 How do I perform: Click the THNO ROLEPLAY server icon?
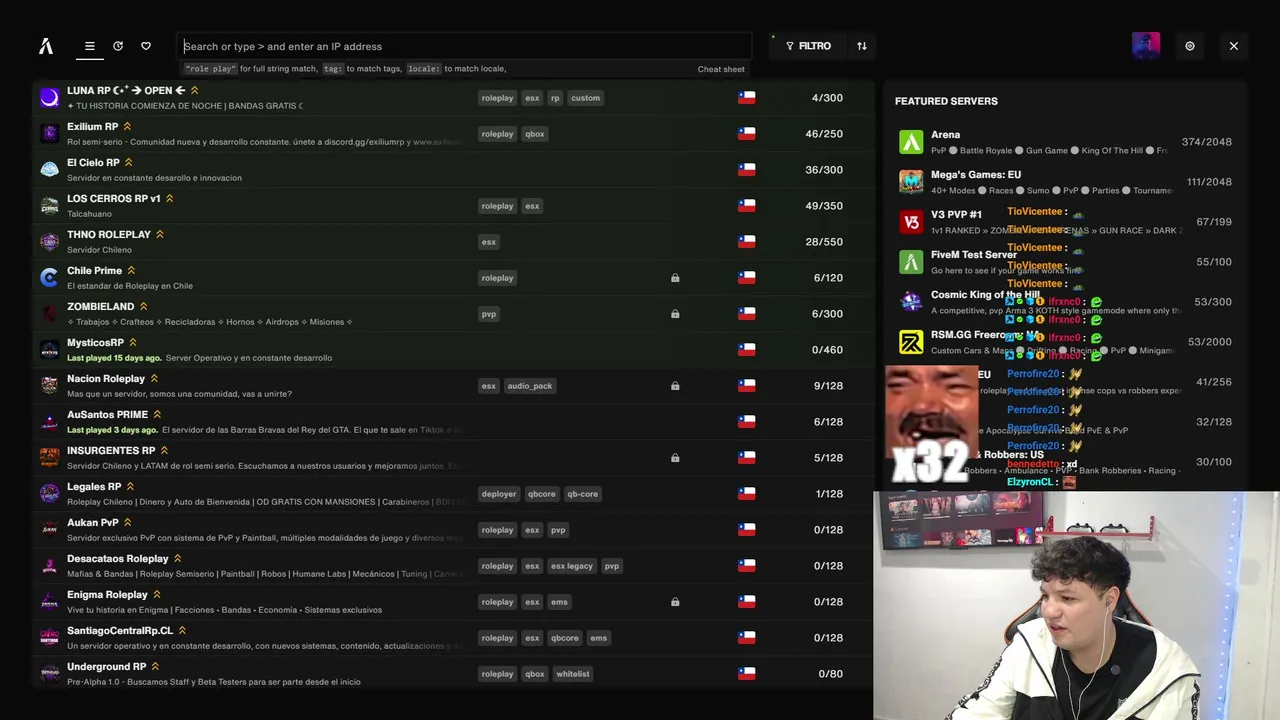(49, 242)
